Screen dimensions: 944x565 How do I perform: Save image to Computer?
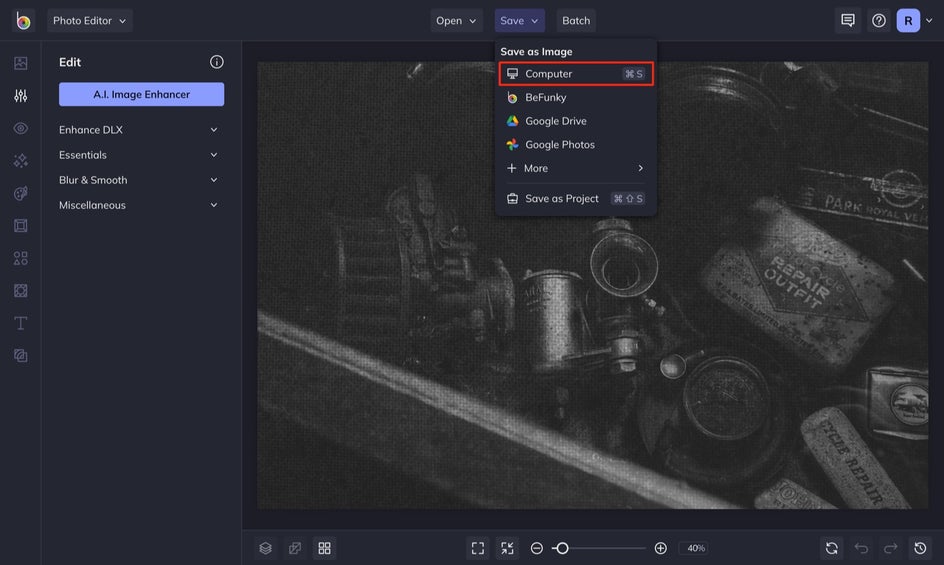click(x=576, y=73)
